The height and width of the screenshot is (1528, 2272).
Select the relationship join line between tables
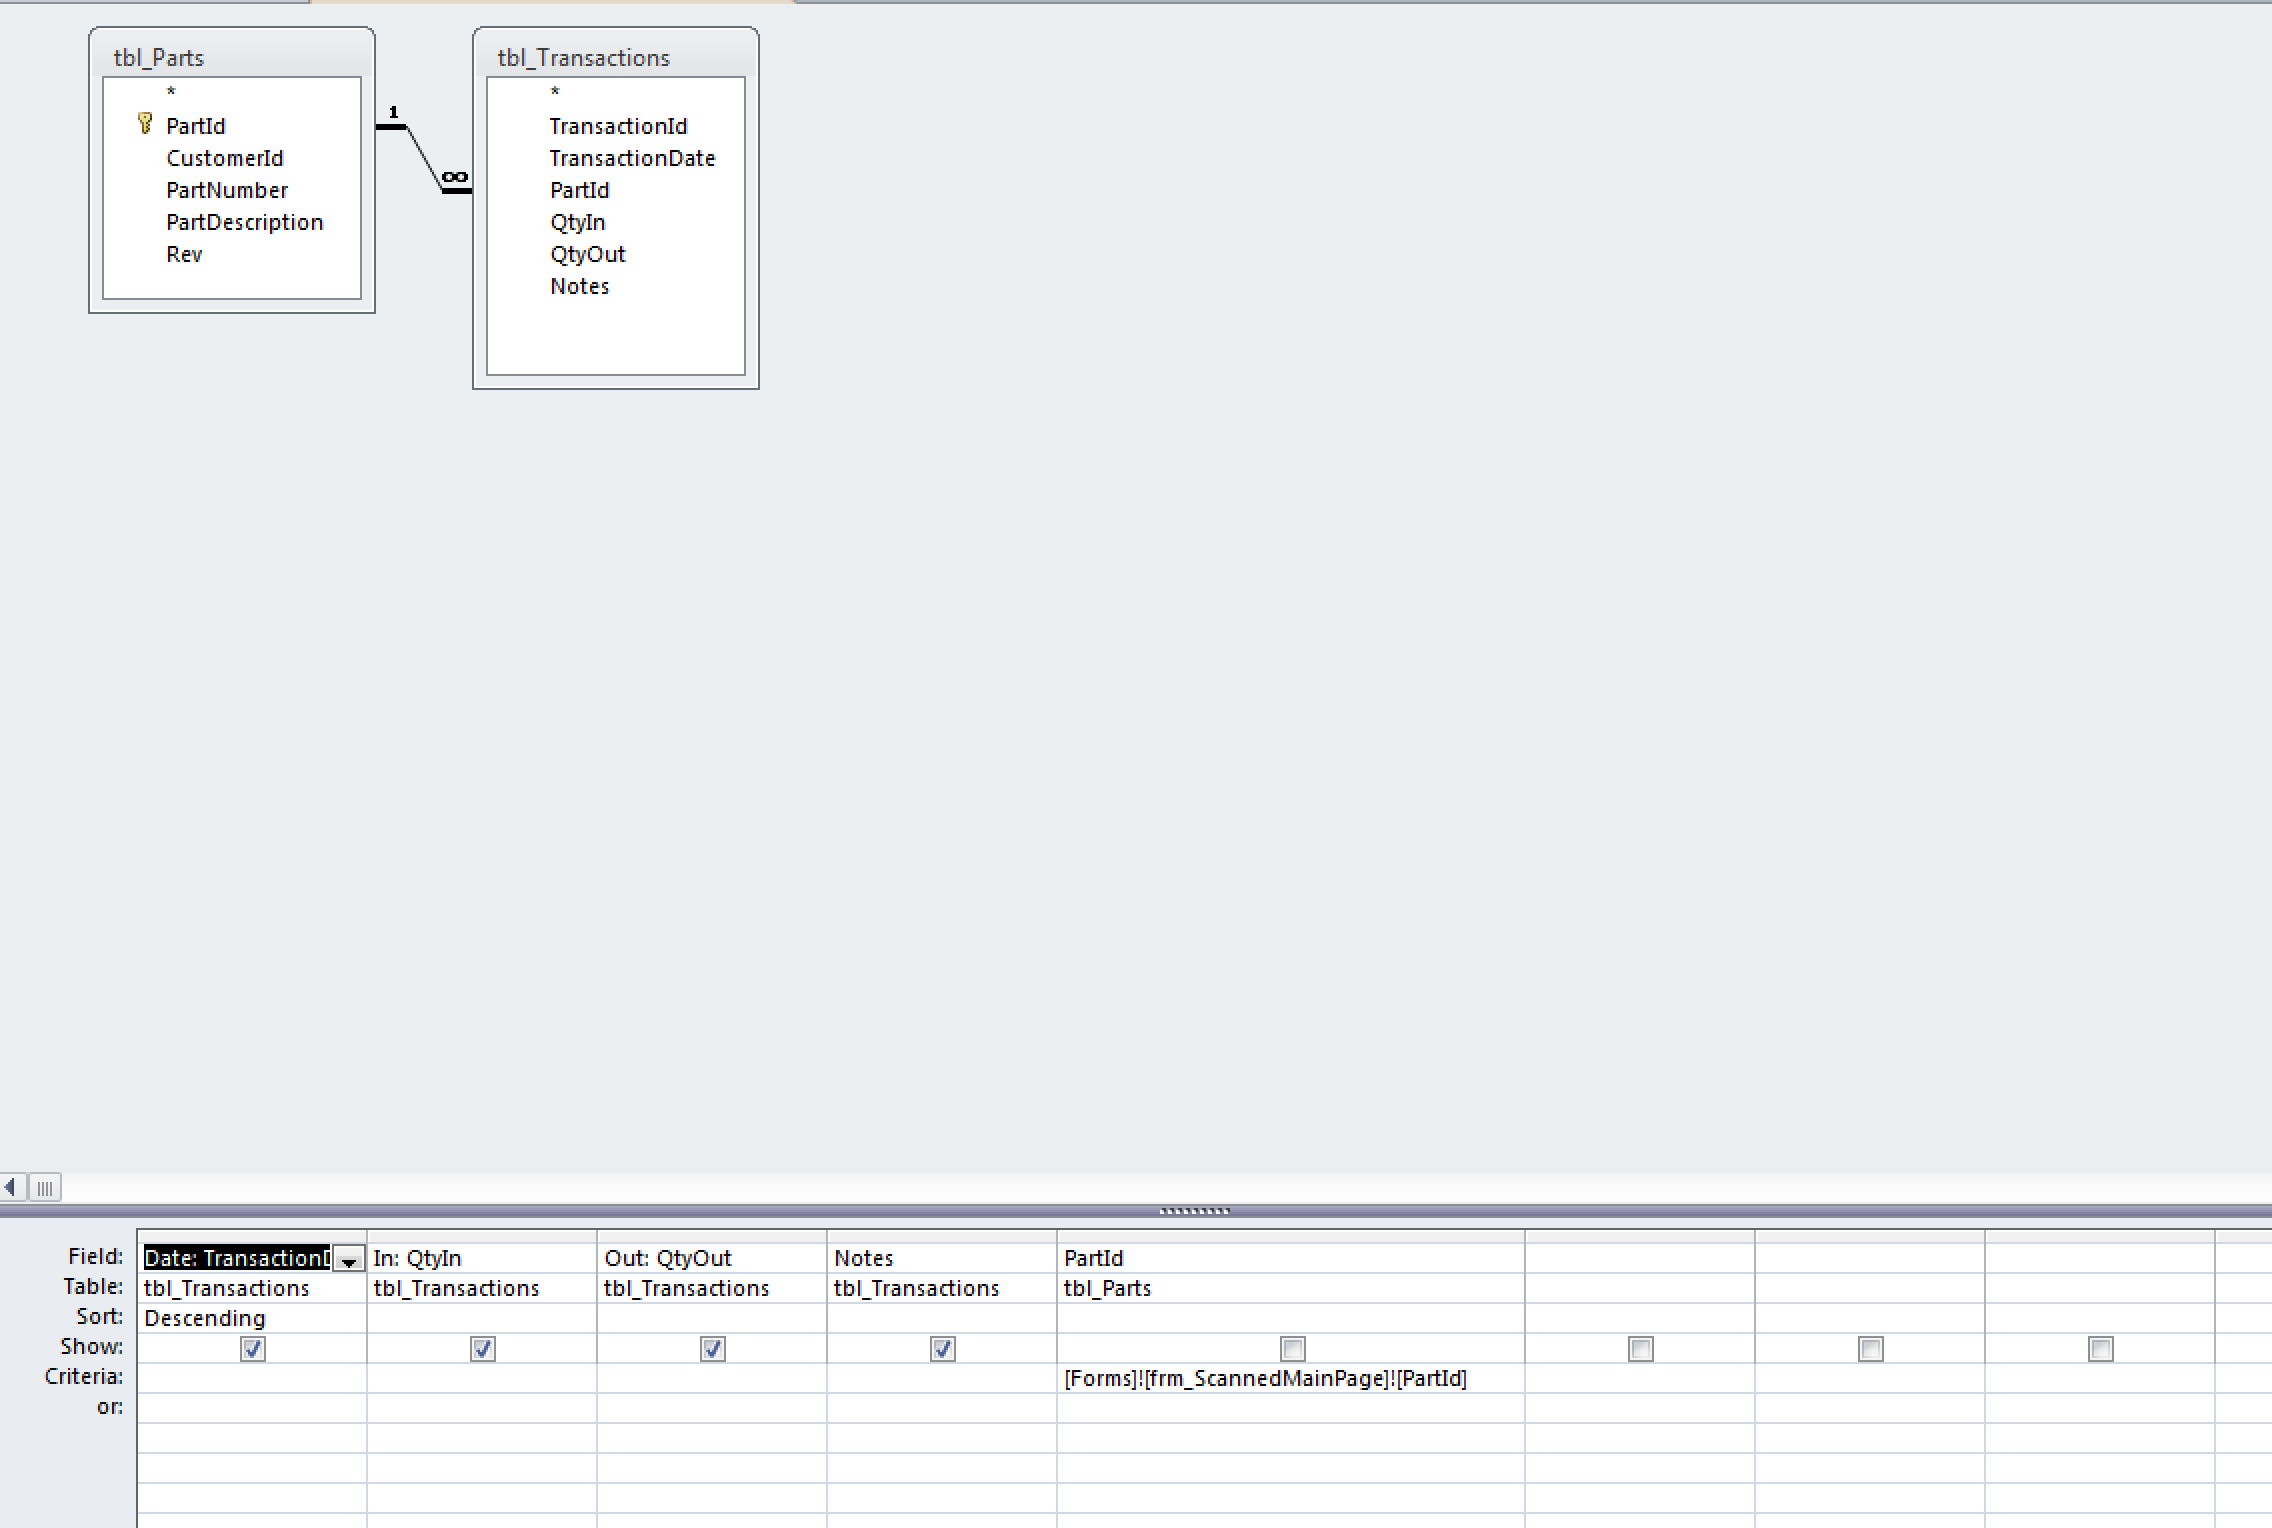(x=423, y=157)
